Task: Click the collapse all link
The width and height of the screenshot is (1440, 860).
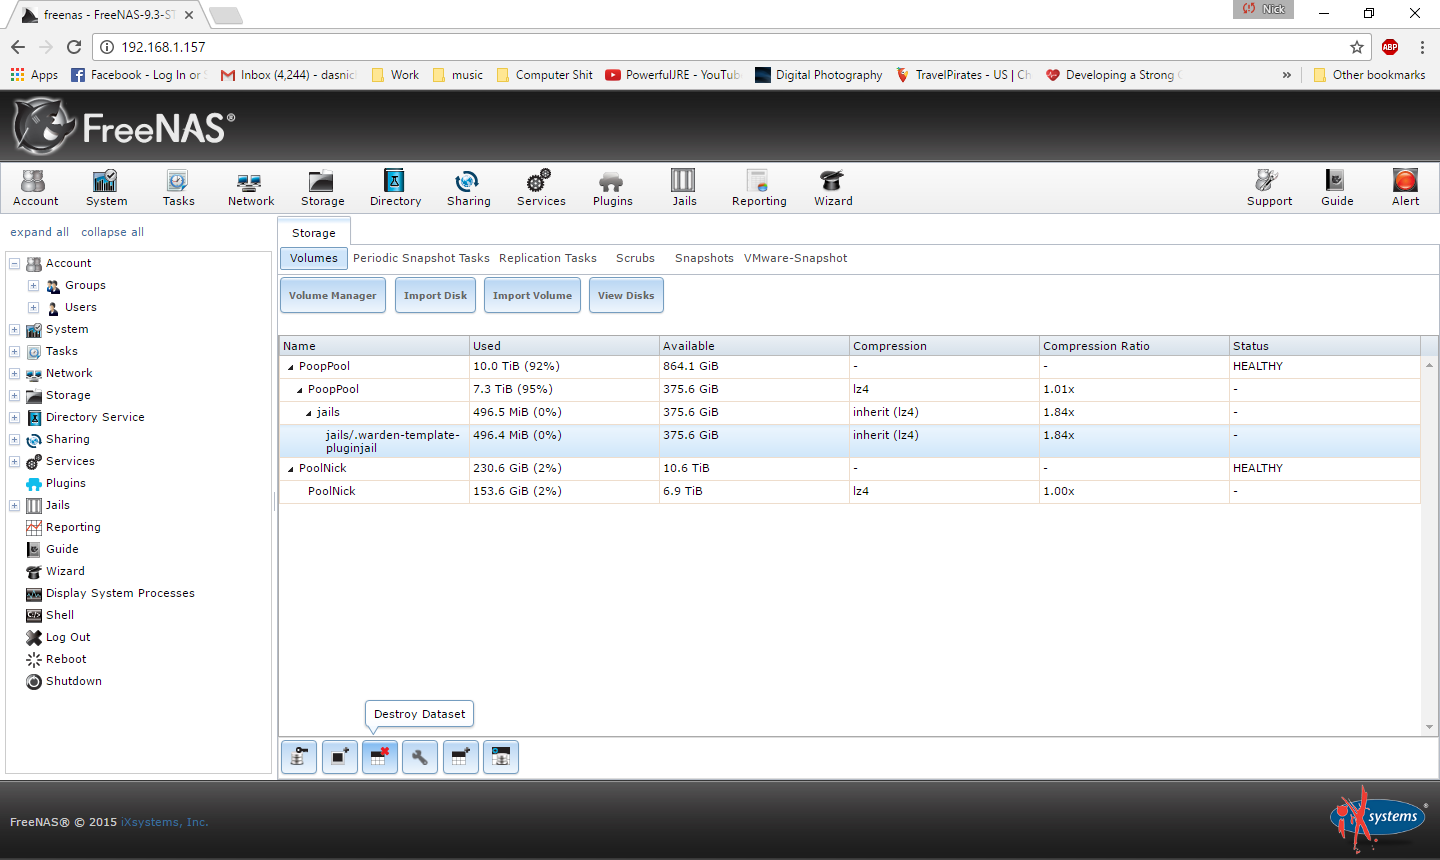Action: pos(112,232)
